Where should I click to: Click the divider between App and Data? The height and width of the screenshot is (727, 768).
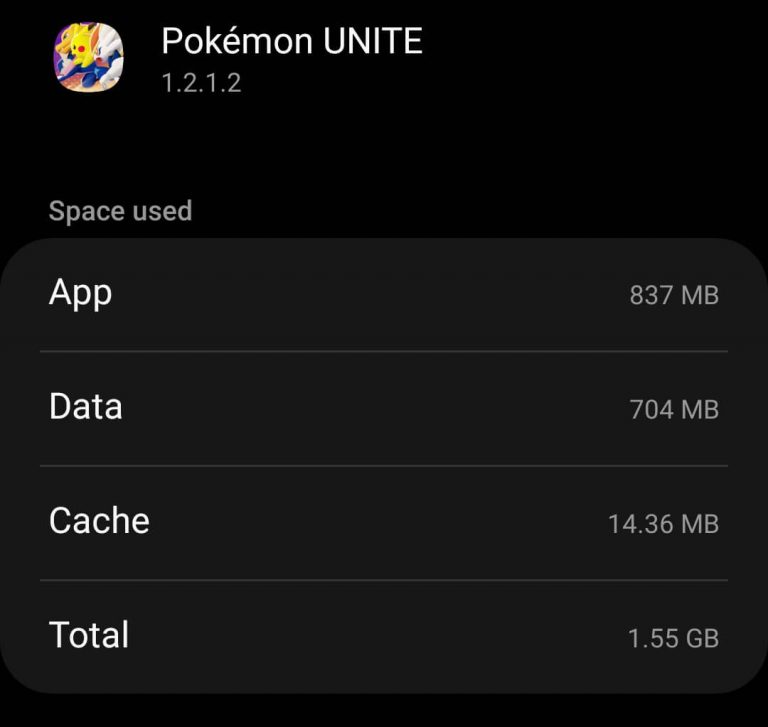(x=384, y=351)
